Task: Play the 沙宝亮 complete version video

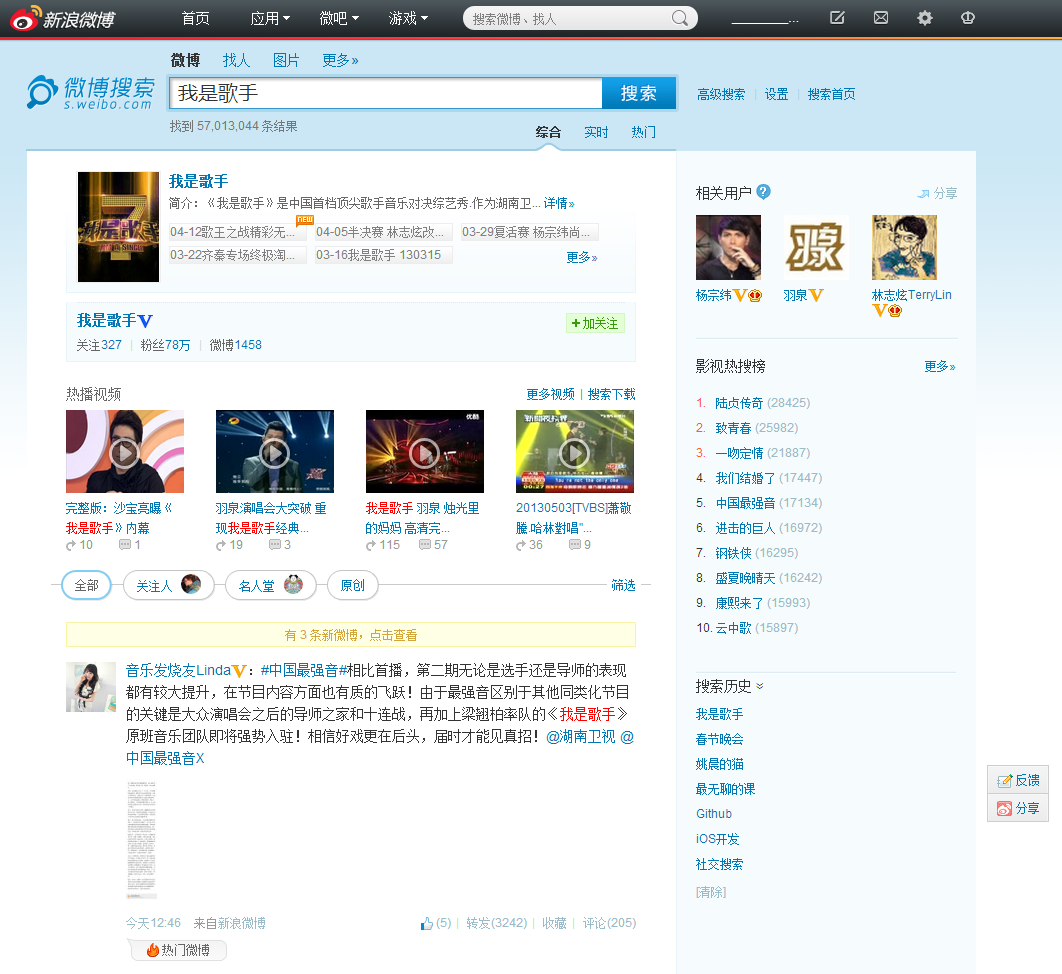Action: click(125, 452)
